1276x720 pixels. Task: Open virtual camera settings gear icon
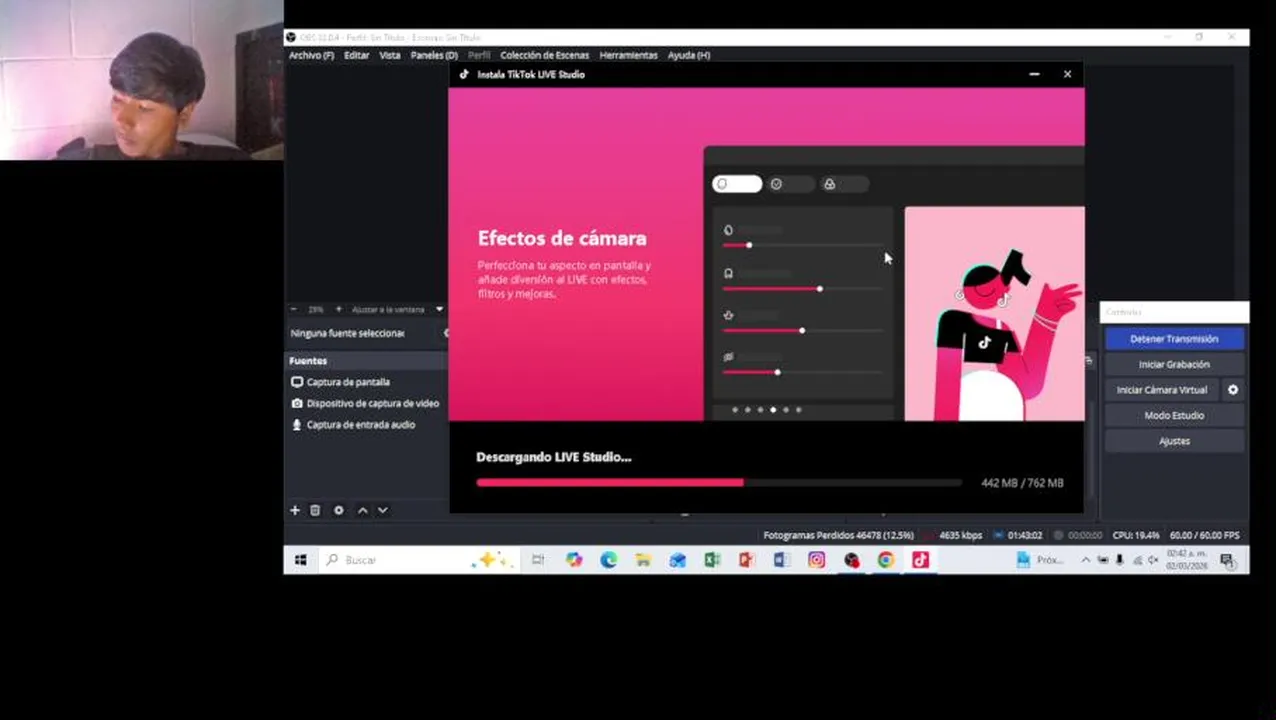point(1233,390)
